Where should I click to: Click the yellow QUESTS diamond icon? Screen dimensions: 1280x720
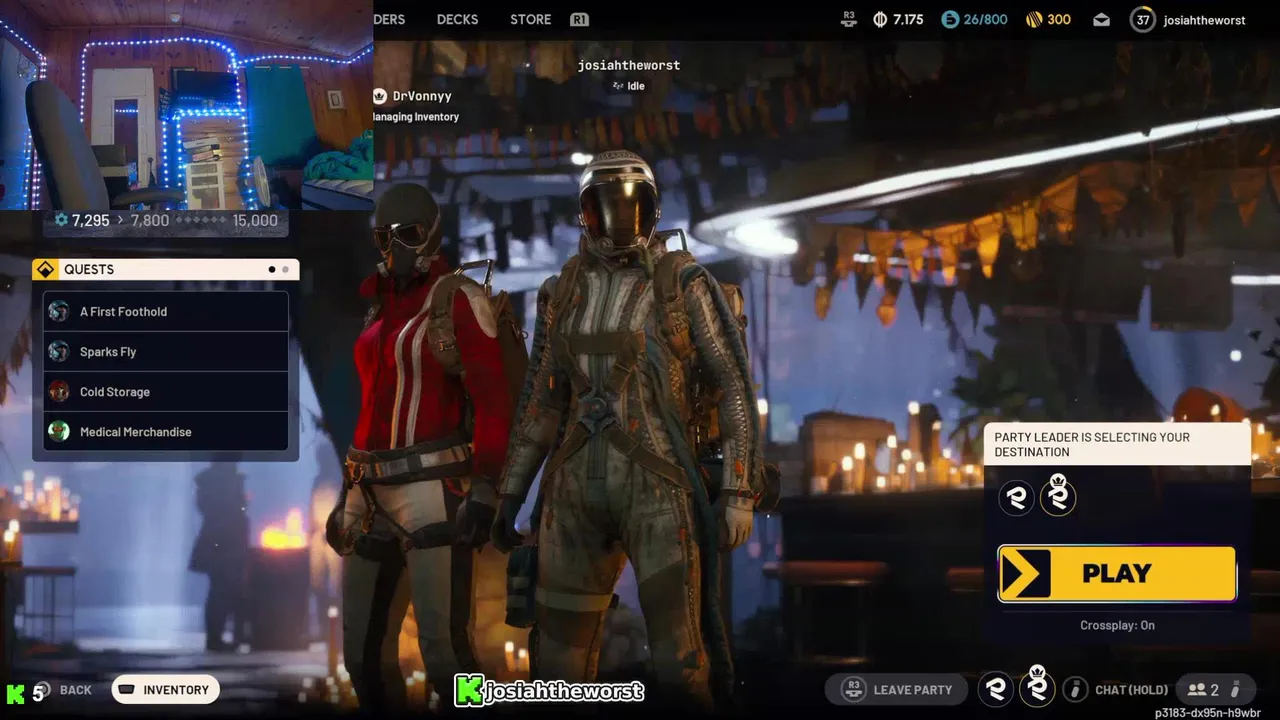(x=45, y=269)
